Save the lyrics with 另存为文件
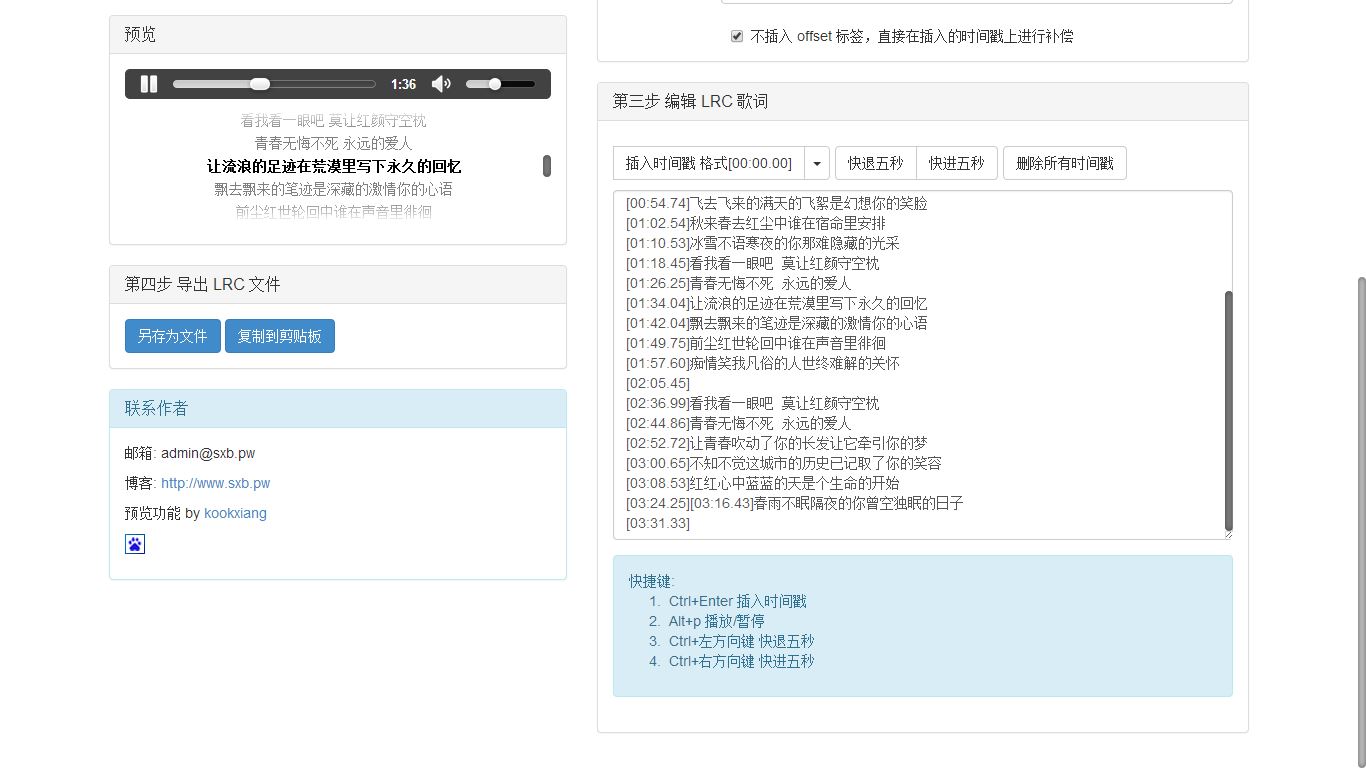The image size is (1366, 768). pos(172,336)
